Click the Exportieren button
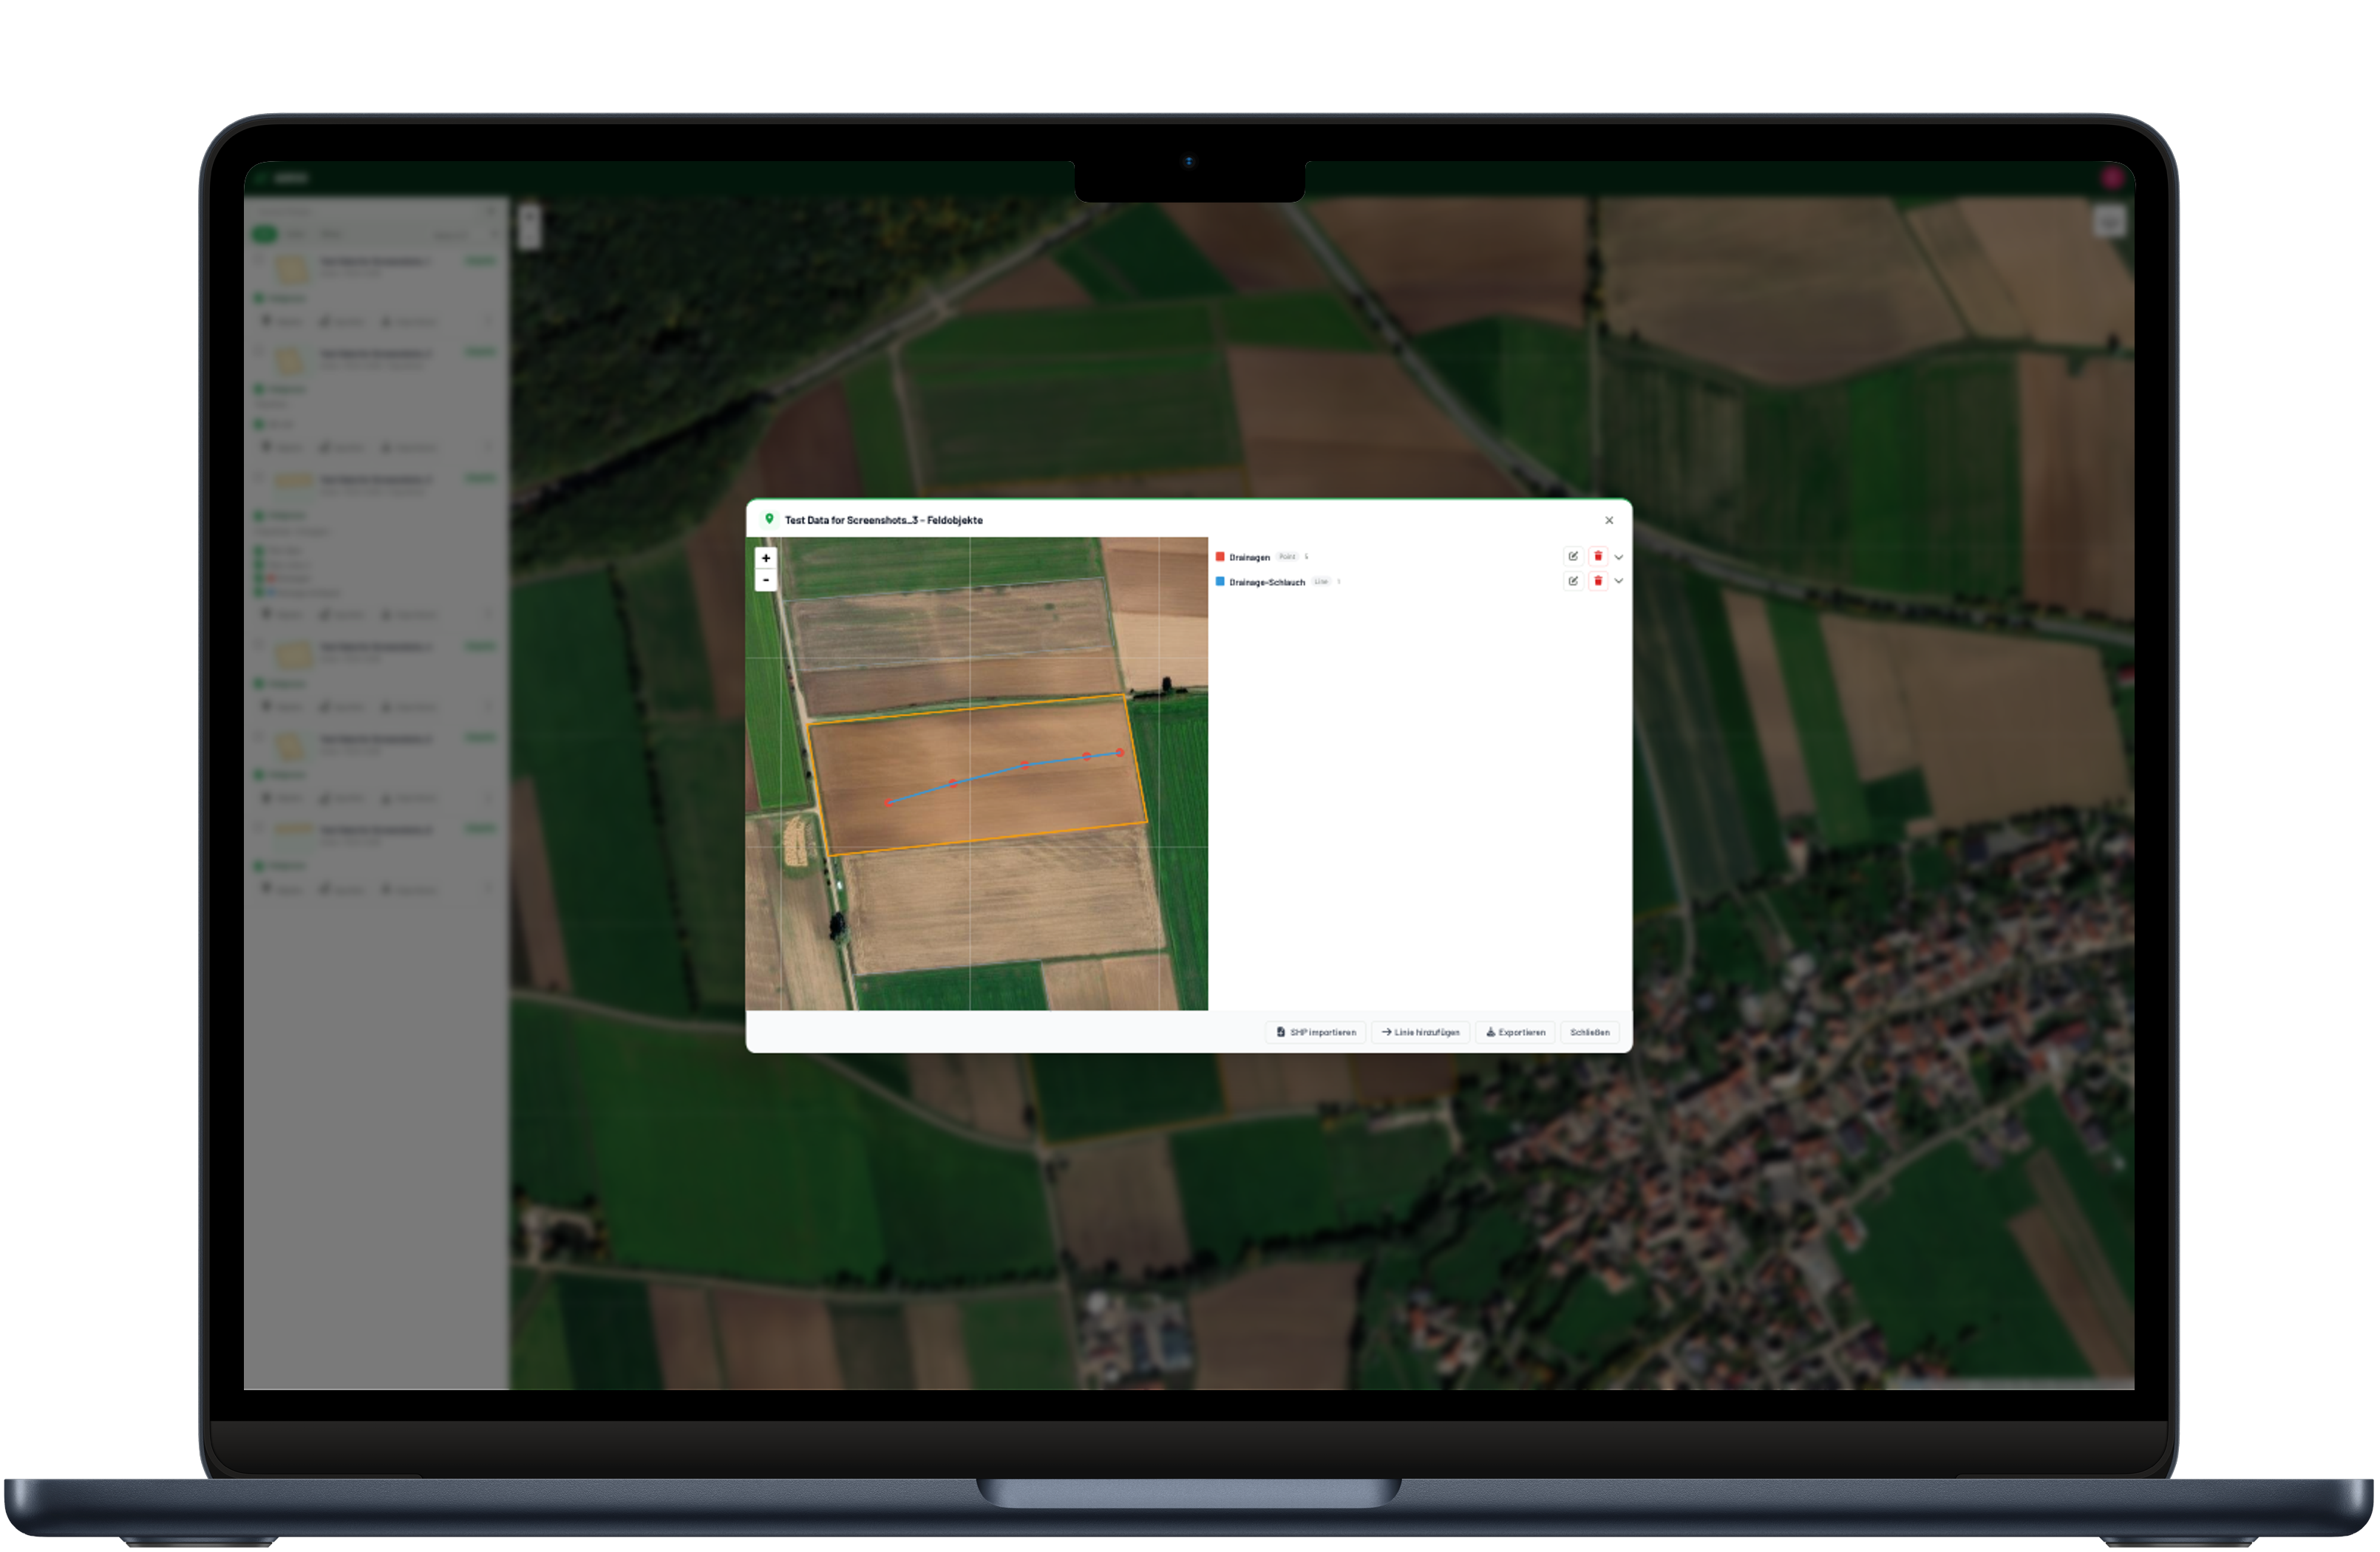This screenshot has height=1552, width=2380. pos(1515,1032)
